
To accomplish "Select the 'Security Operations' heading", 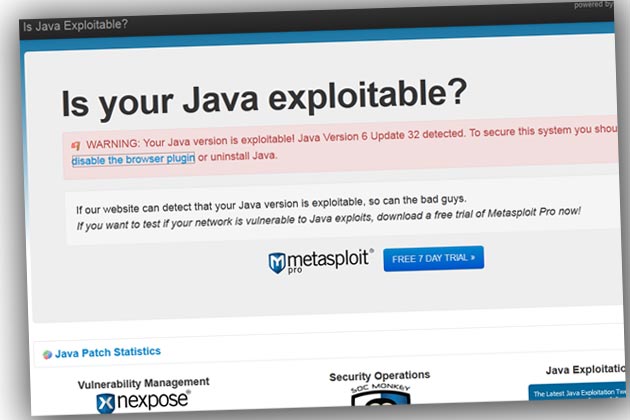I will pos(379,376).
